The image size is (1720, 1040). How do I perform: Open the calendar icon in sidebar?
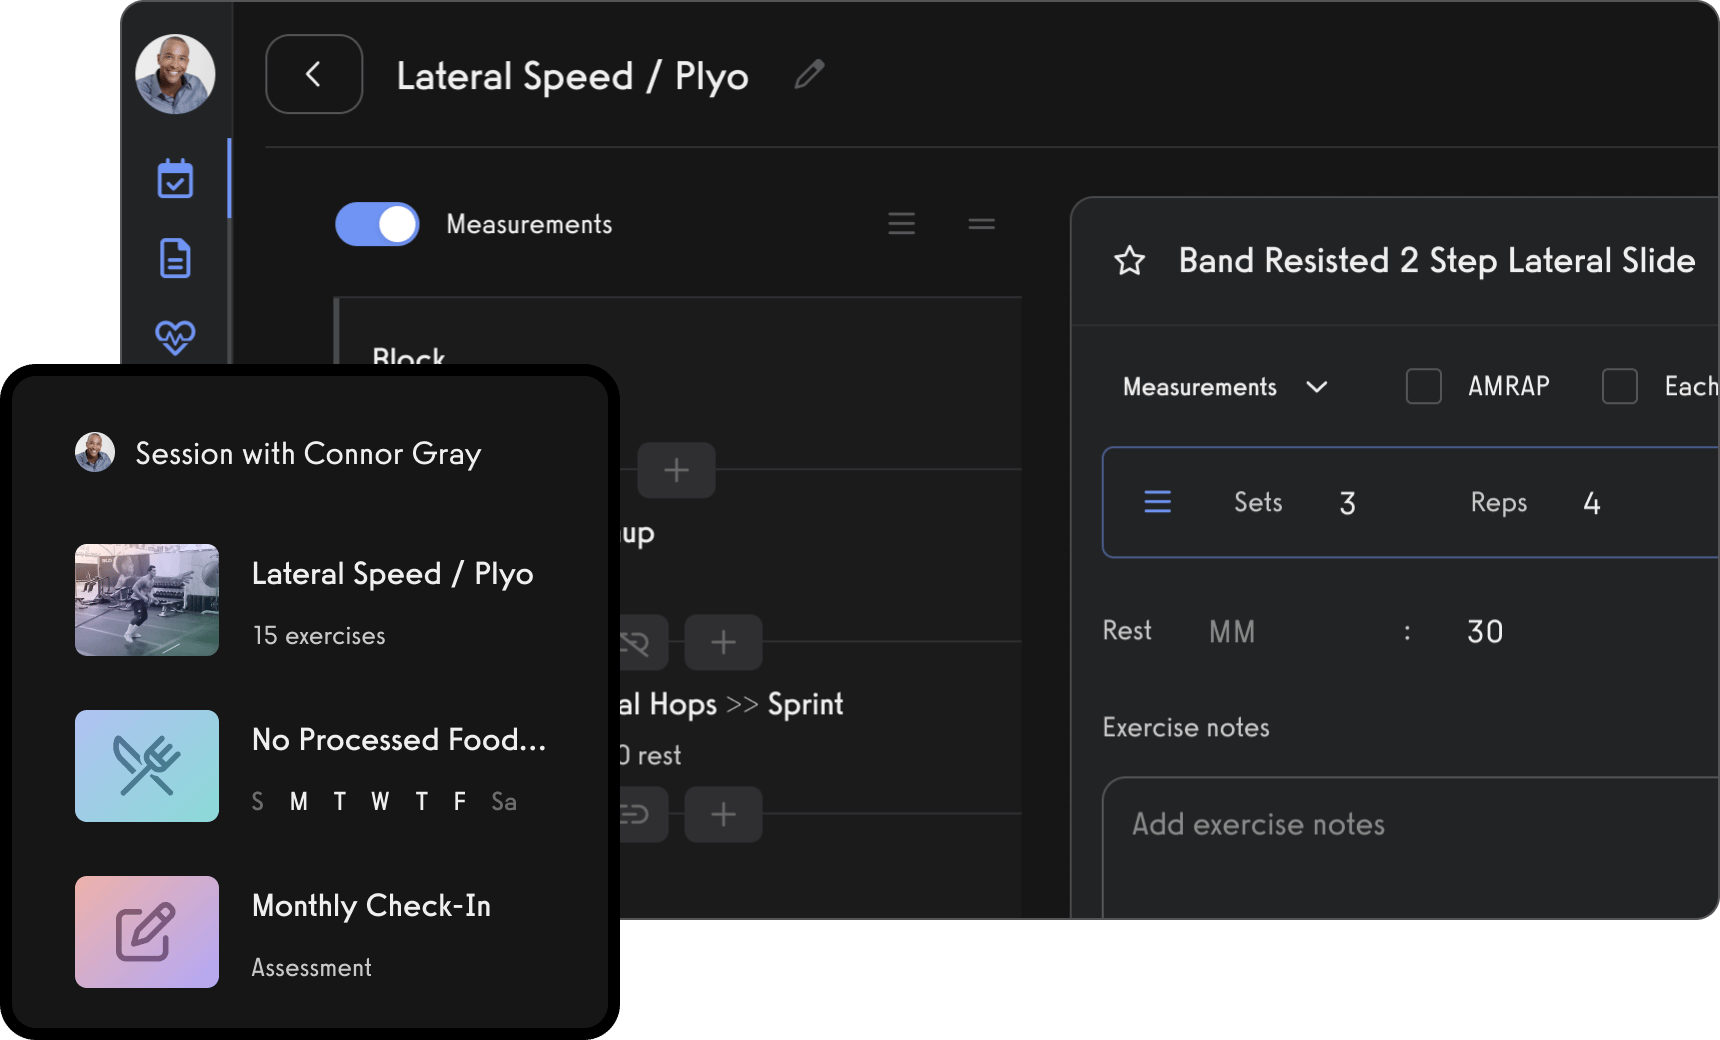pos(175,180)
